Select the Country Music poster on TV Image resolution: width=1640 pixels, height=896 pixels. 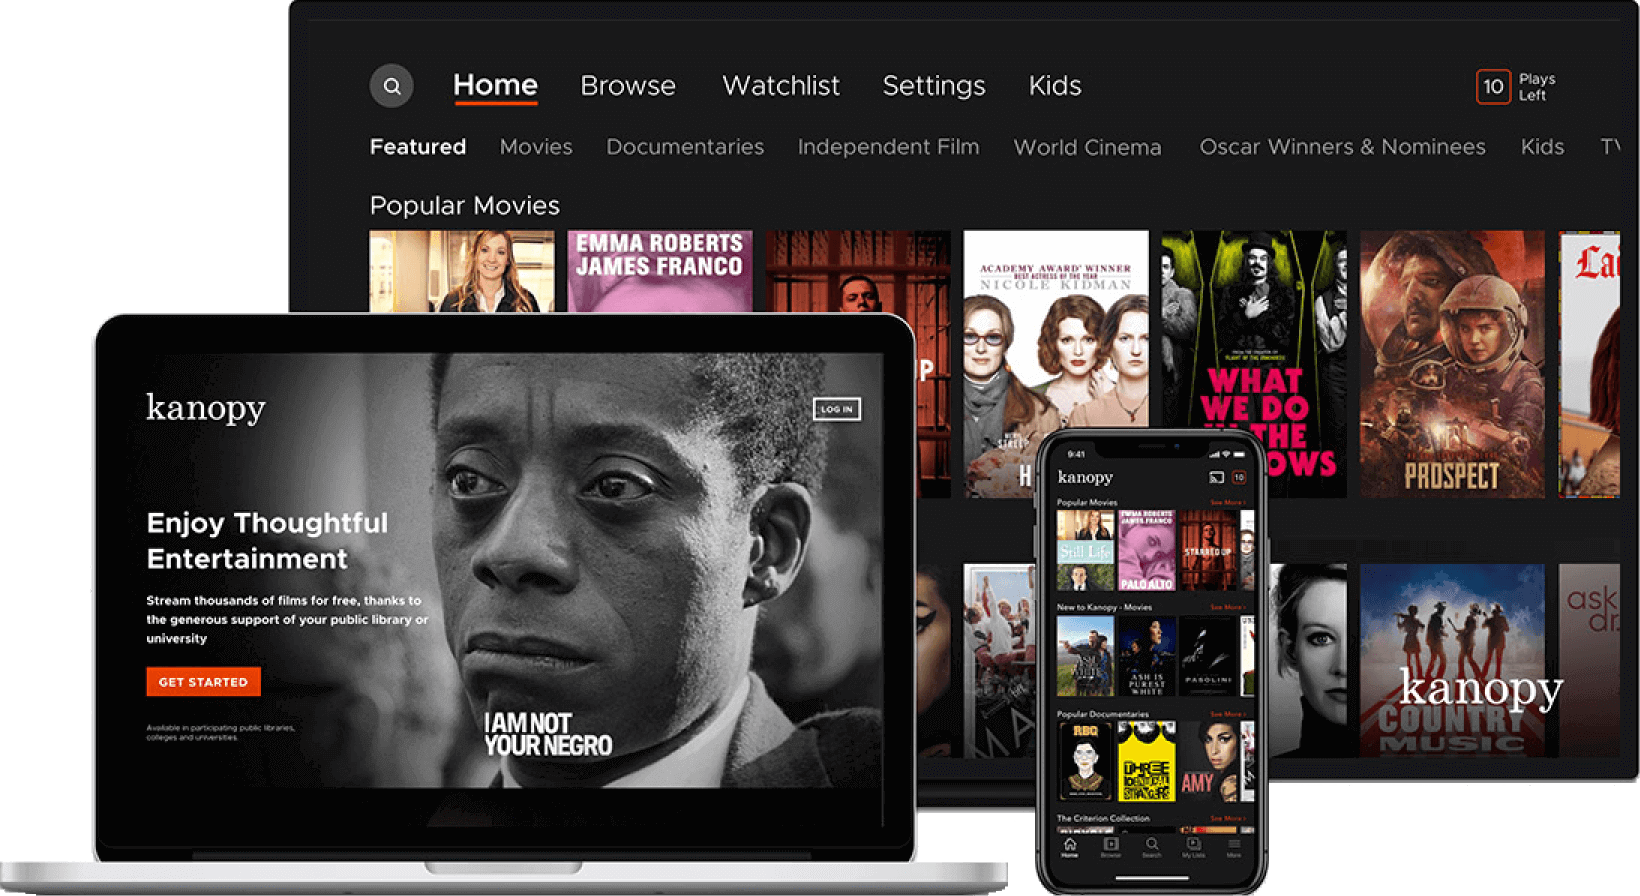[1452, 660]
